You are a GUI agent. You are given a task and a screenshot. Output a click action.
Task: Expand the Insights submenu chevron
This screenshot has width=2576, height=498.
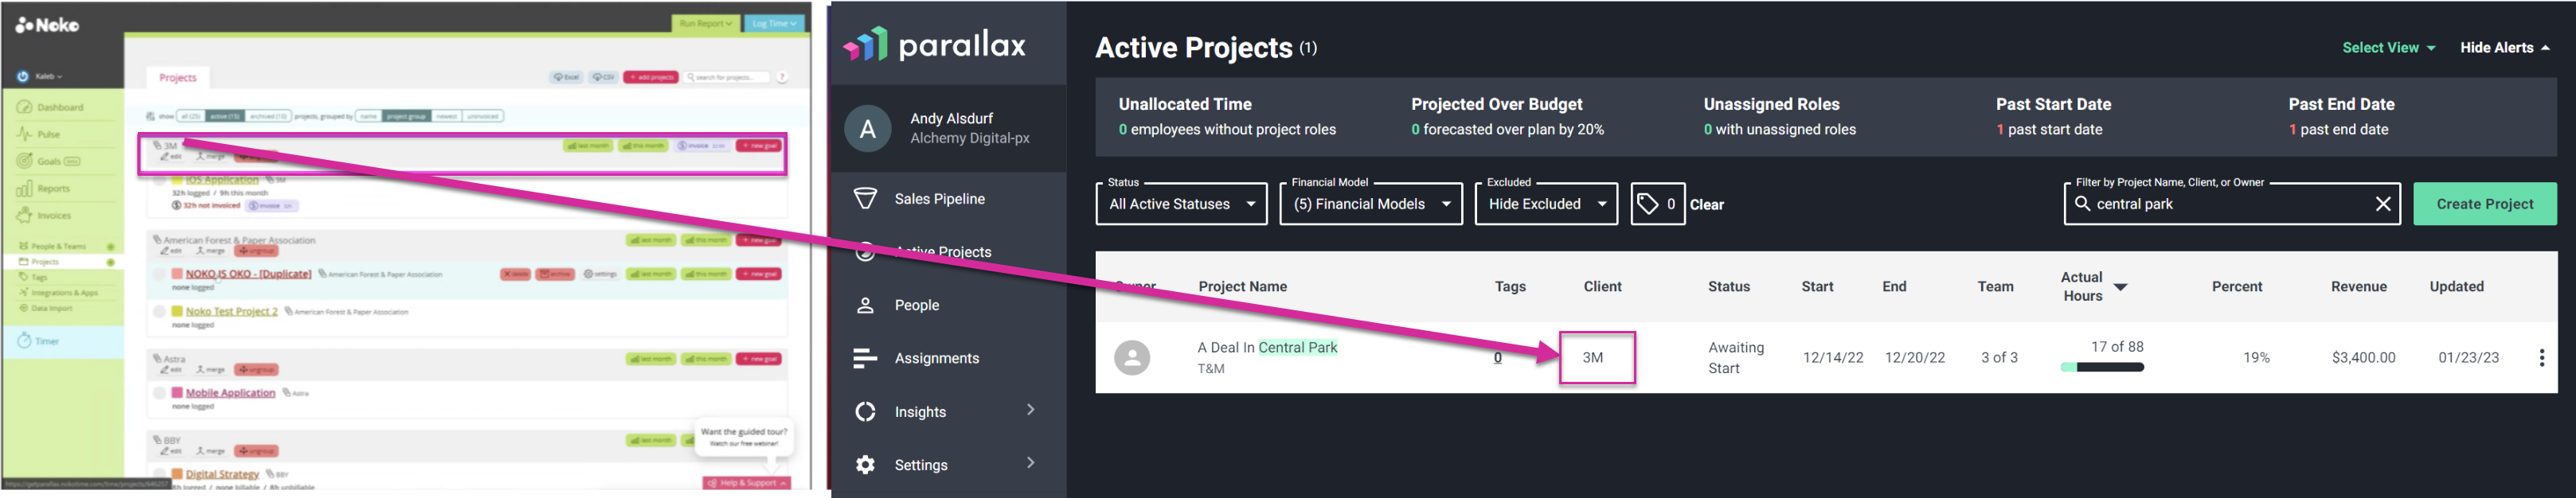pyautogui.click(x=1030, y=410)
